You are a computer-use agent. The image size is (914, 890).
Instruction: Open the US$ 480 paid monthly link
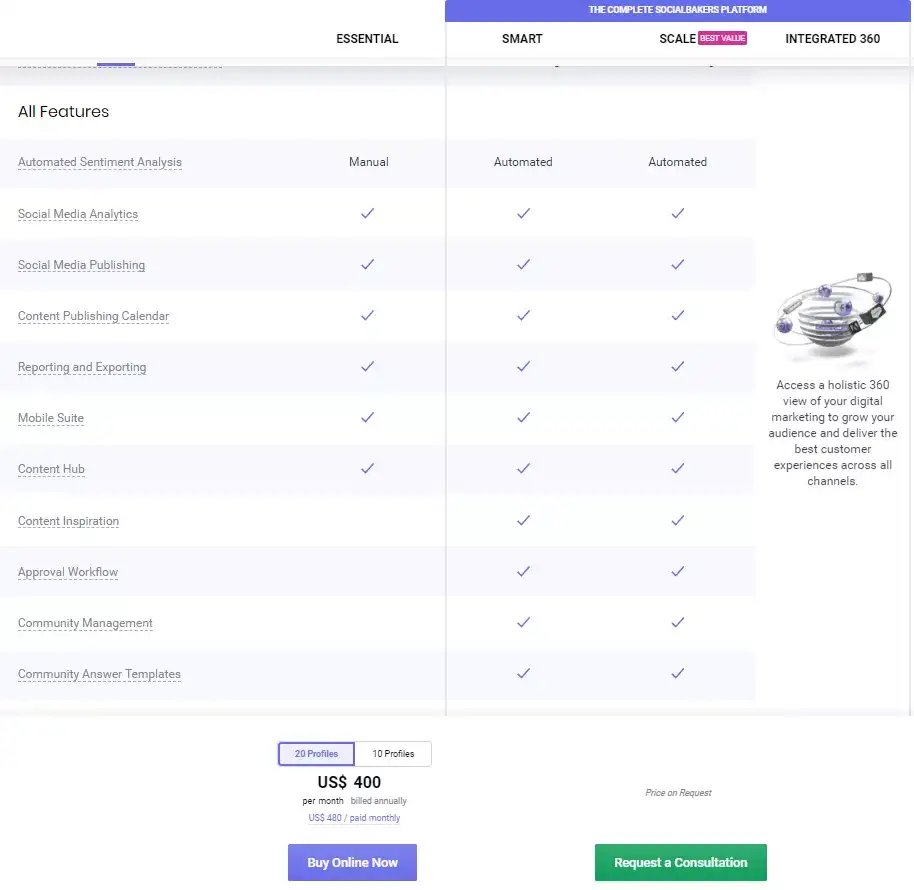tap(354, 818)
